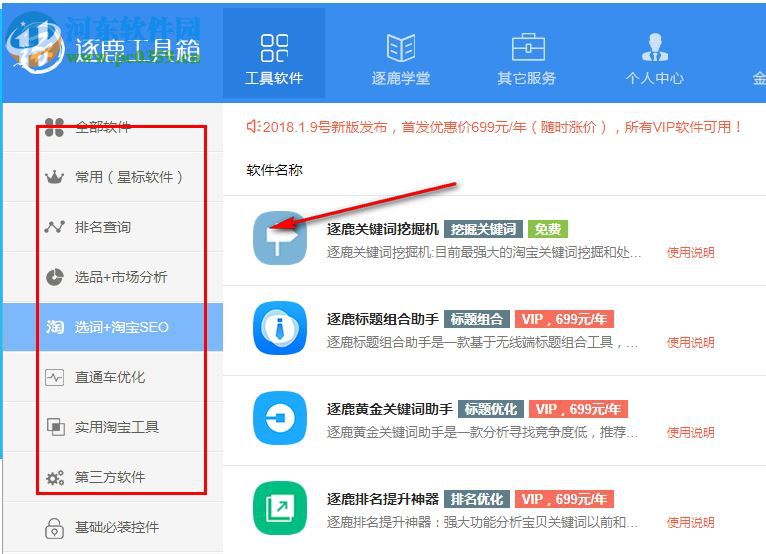This screenshot has width=766, height=554.
Task: Click the 软件名称 column header
Action: (x=274, y=170)
